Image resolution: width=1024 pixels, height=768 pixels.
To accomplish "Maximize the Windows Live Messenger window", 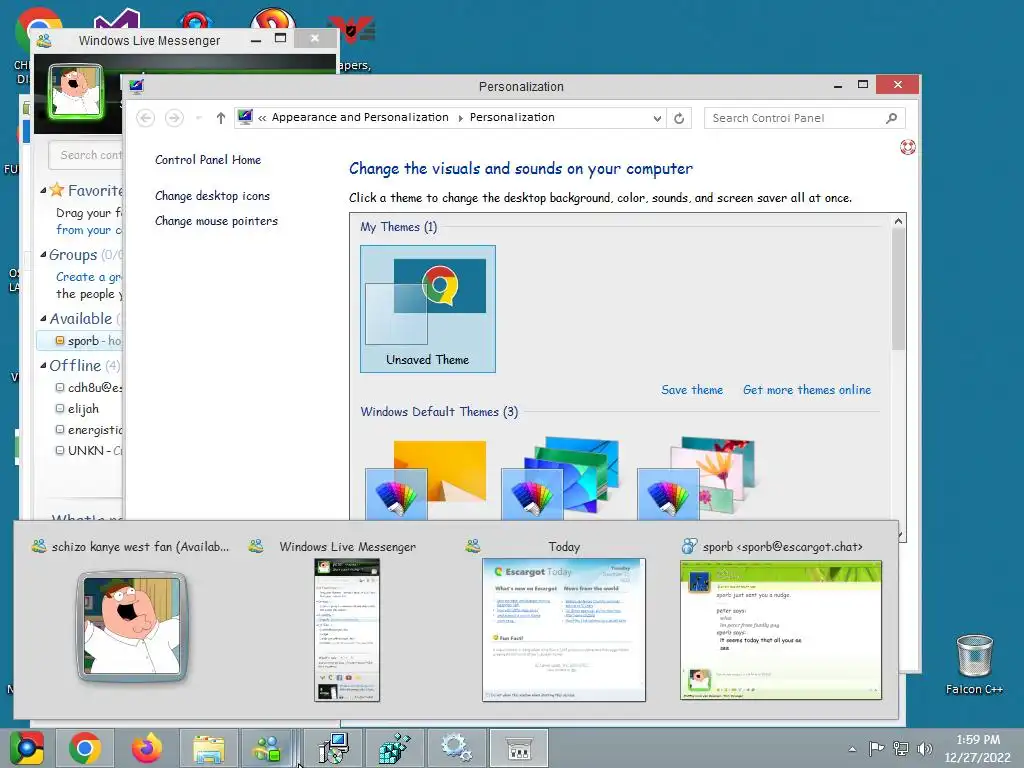I will [280, 39].
